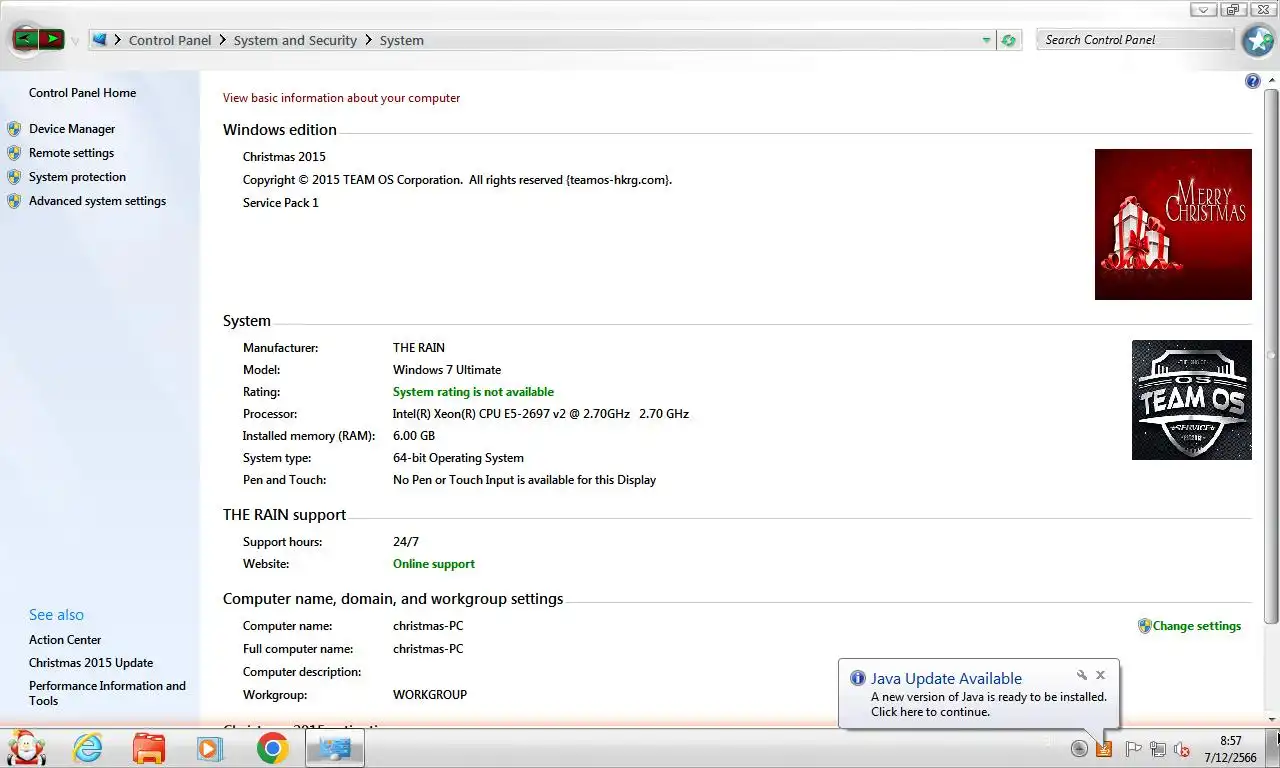The width and height of the screenshot is (1280, 768).
Task: Open Christmas 2015 Update link
Action: coord(91,663)
